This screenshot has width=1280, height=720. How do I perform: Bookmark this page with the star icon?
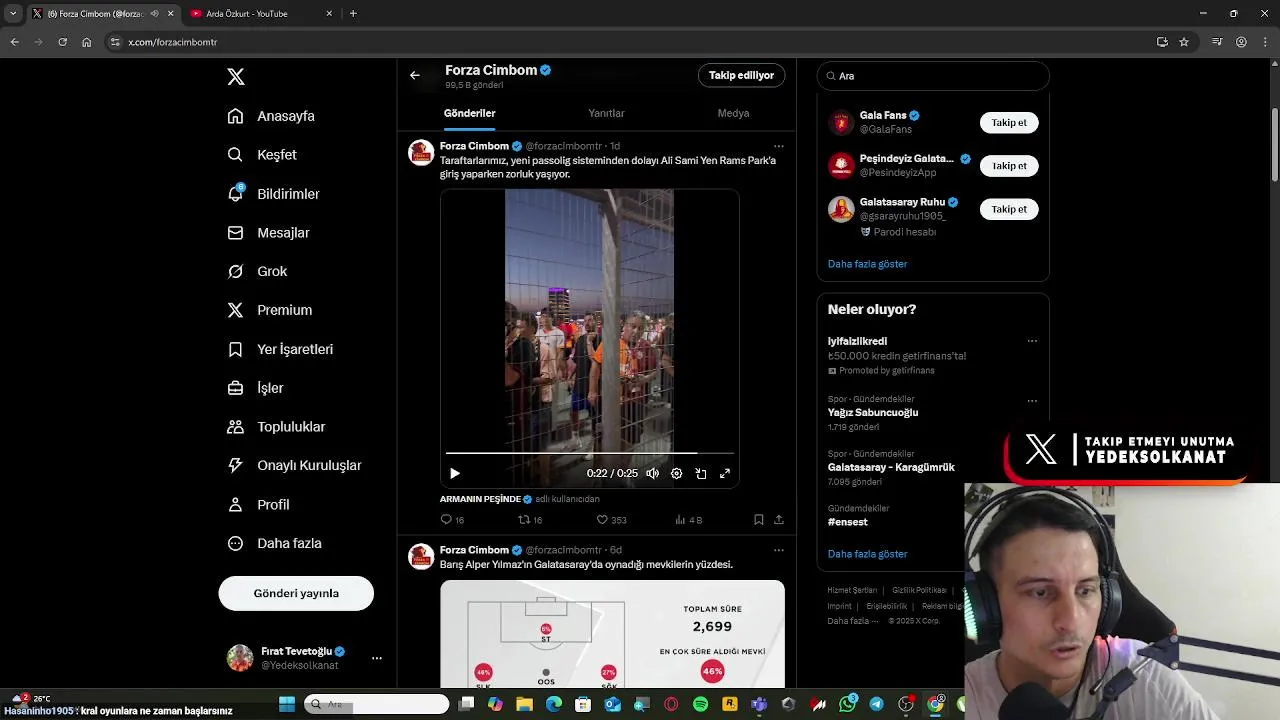coord(1184,42)
